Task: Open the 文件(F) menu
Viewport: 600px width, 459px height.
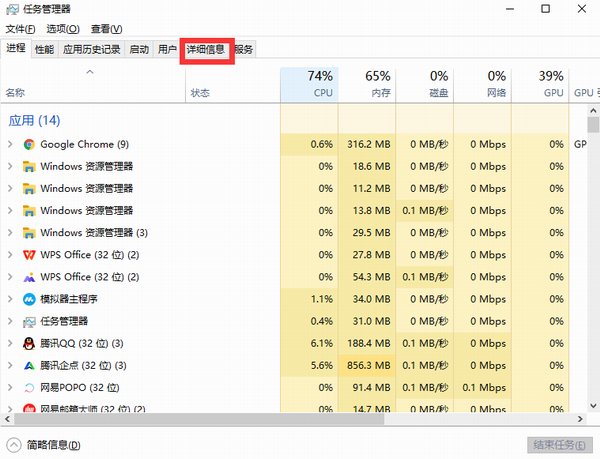Action: coord(22,29)
